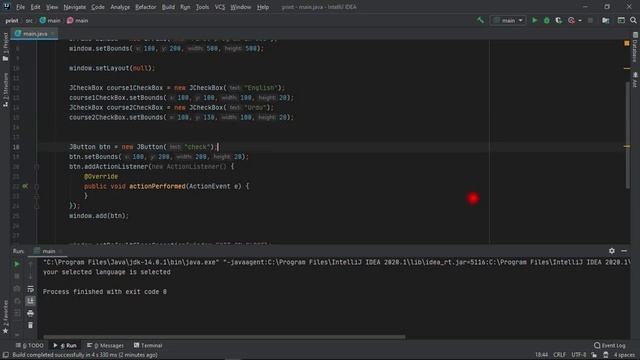Change the CRLF line separator in status bar
The image size is (640, 360).
pos(559,355)
